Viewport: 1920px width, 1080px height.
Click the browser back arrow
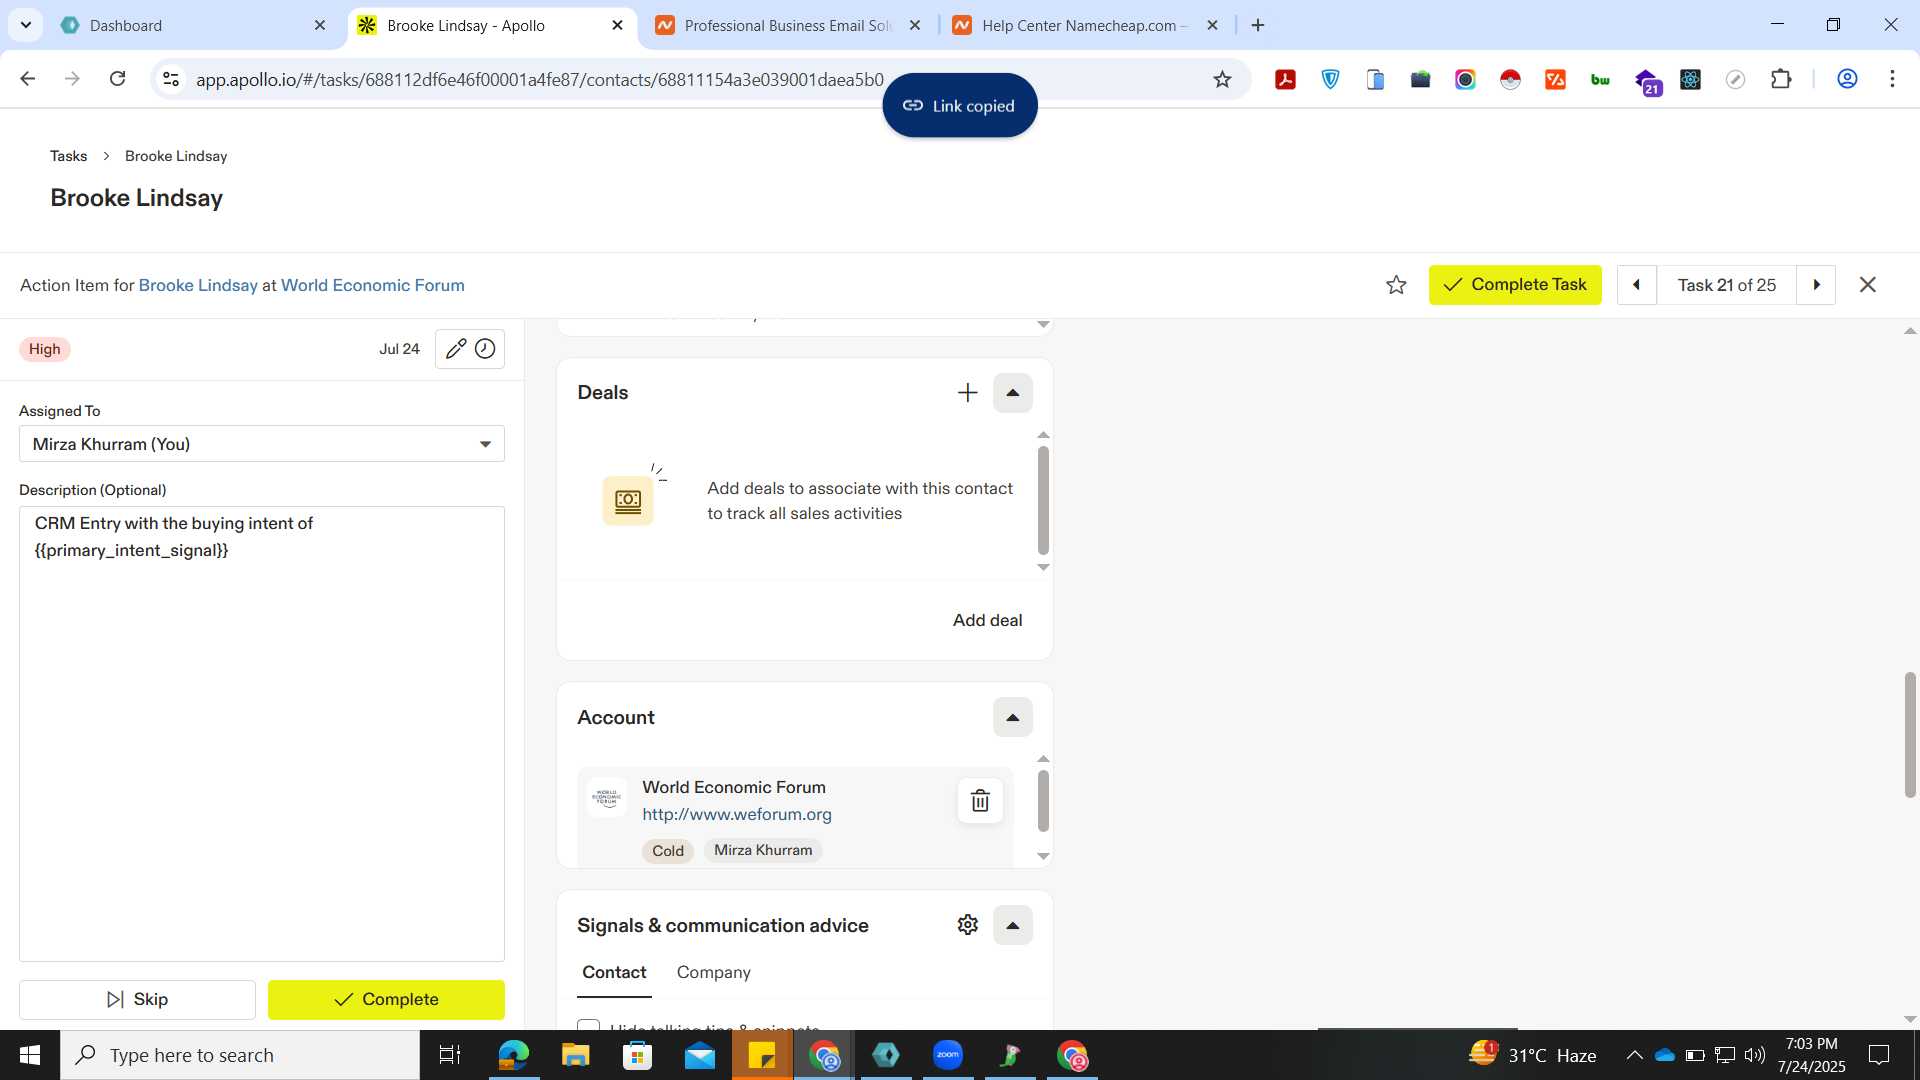pos(28,79)
